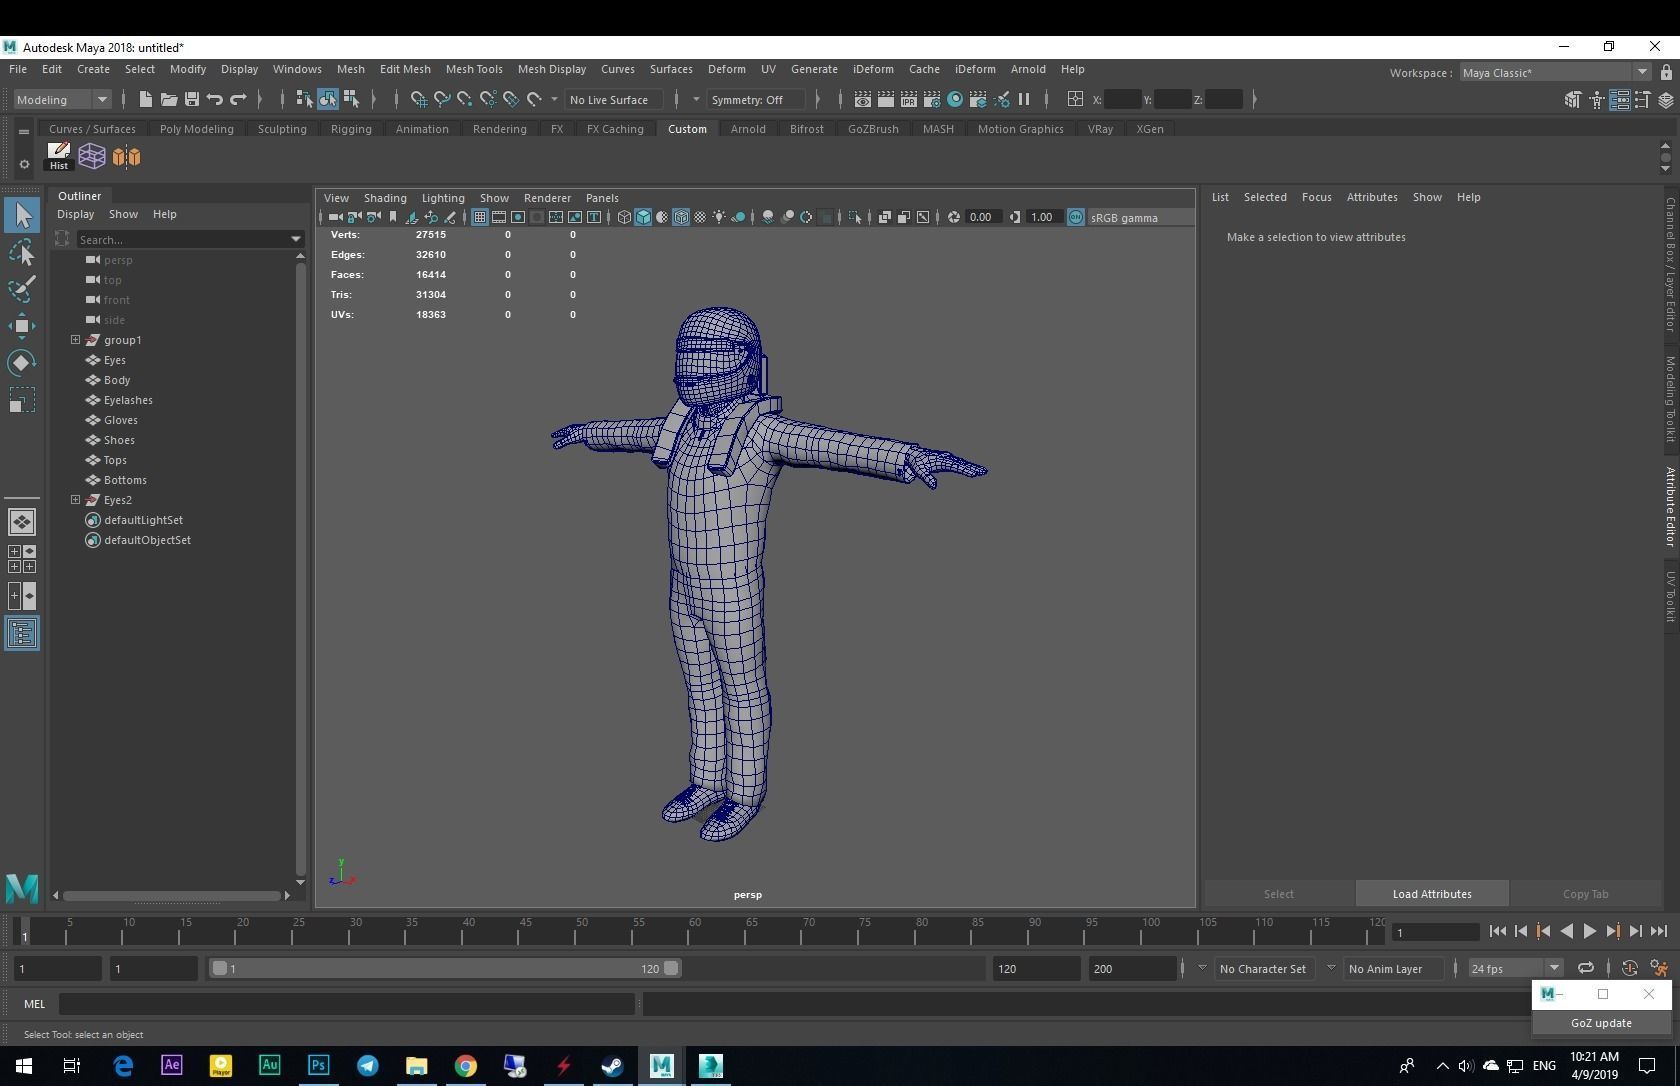
Task: Select the Gloves object in Outliner
Action: click(121, 420)
